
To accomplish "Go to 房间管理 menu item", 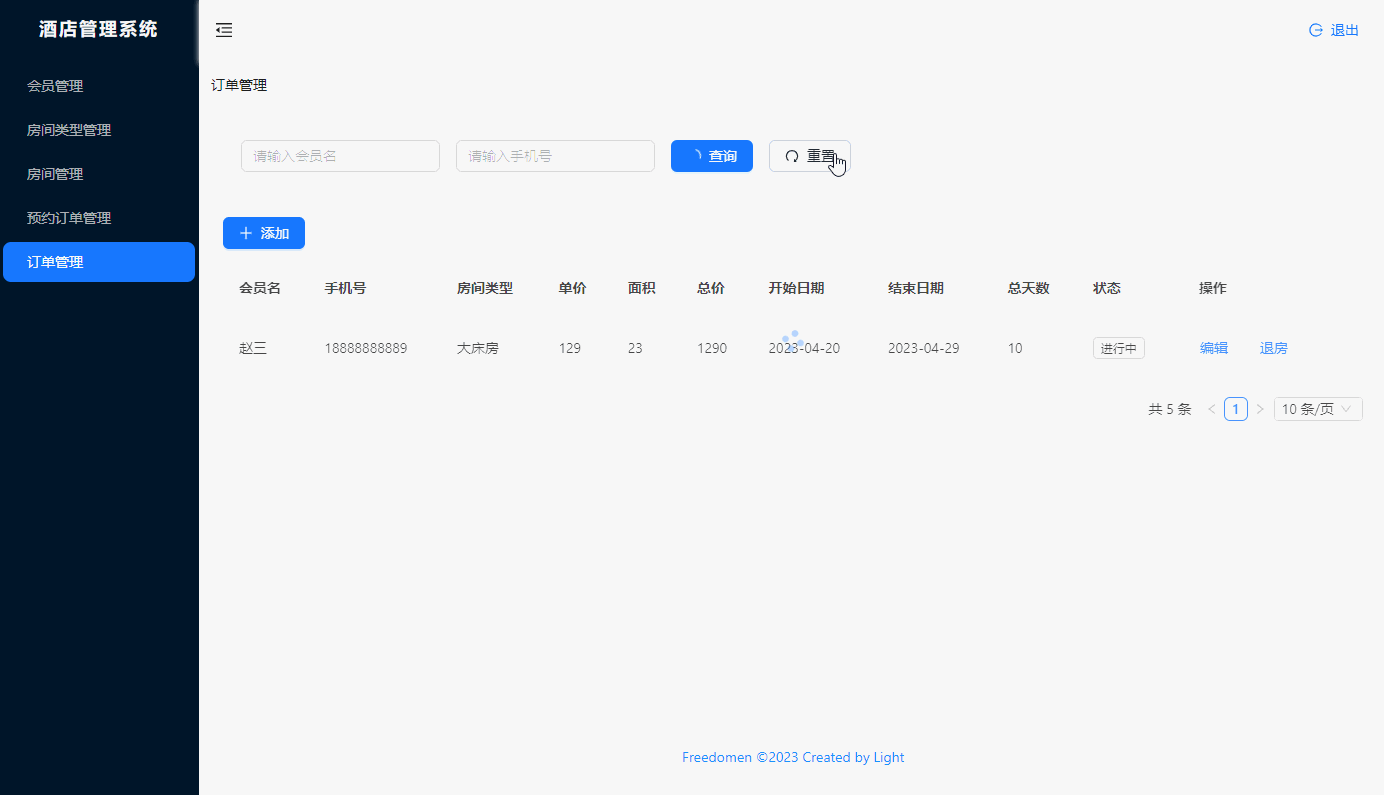I will pos(99,174).
